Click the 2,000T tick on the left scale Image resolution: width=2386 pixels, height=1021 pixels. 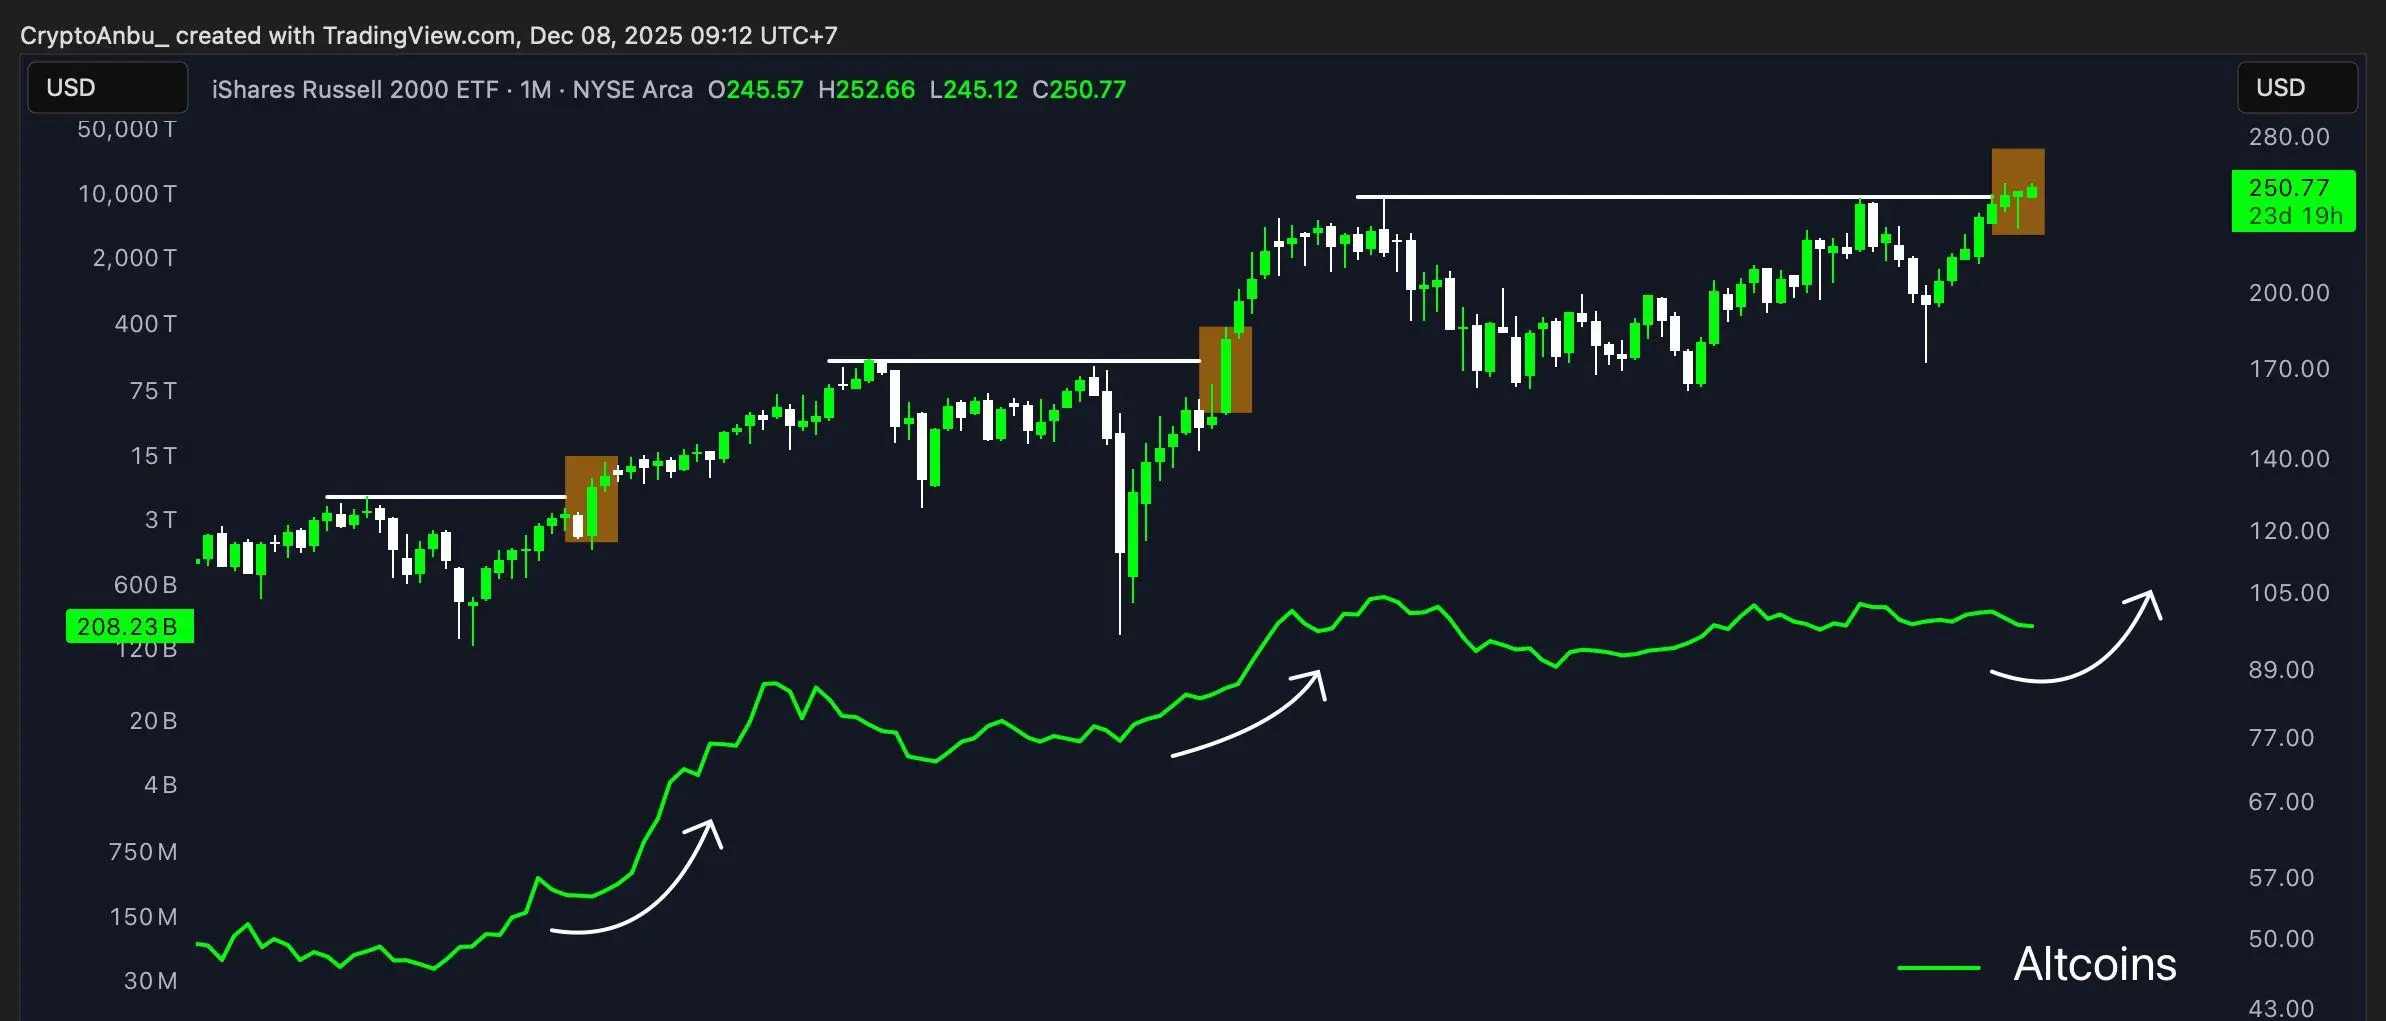(x=134, y=258)
